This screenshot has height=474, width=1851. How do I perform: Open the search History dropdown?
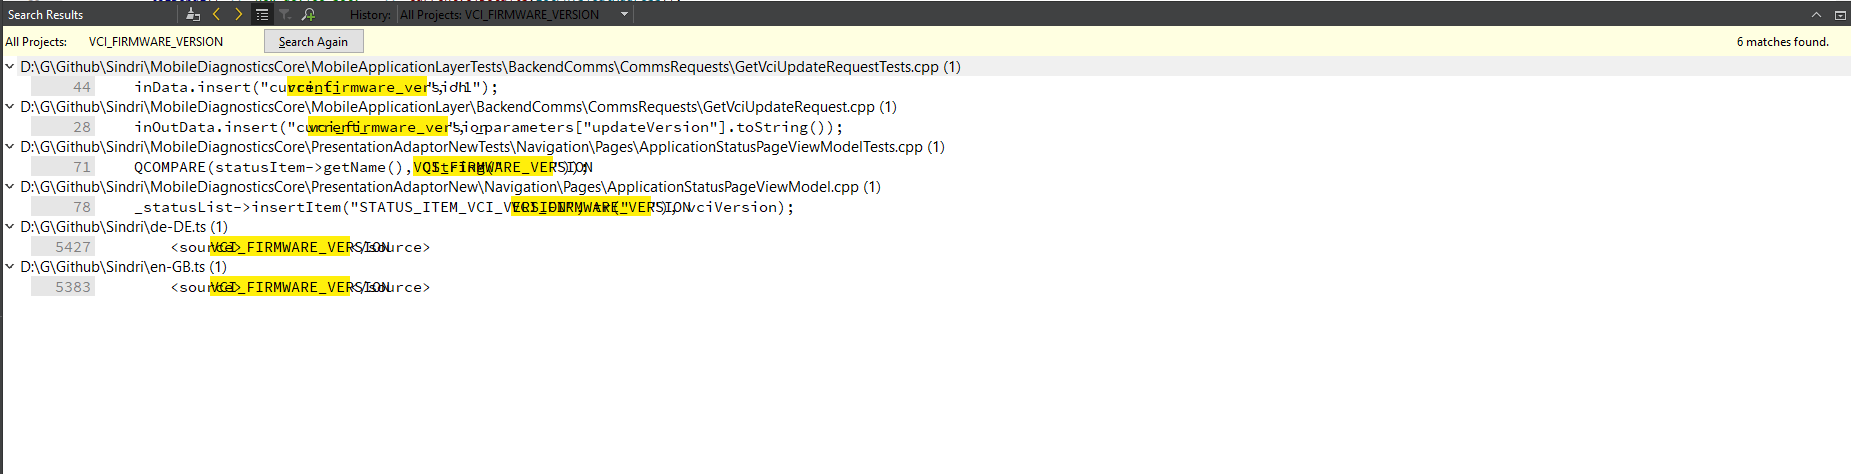(x=624, y=15)
